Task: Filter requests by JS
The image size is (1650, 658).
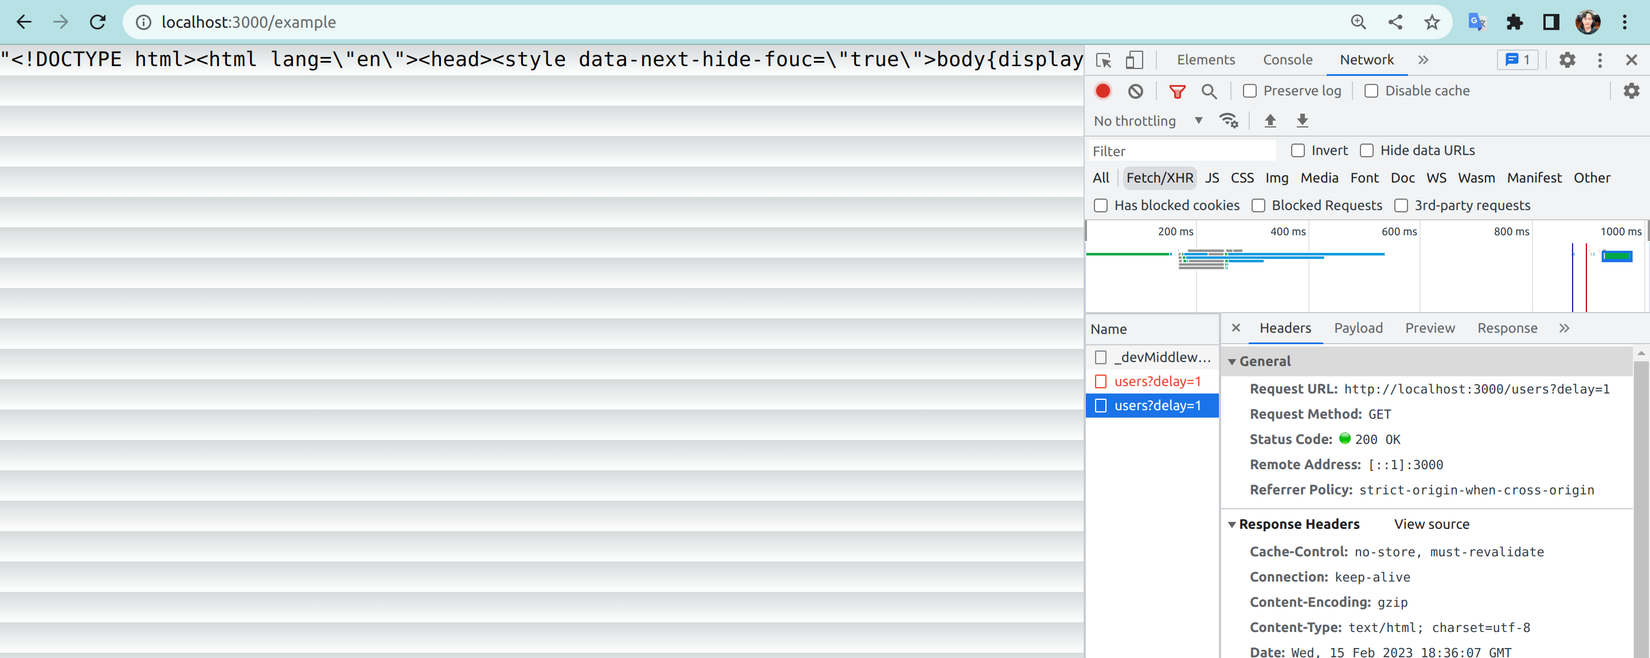Action: point(1212,178)
